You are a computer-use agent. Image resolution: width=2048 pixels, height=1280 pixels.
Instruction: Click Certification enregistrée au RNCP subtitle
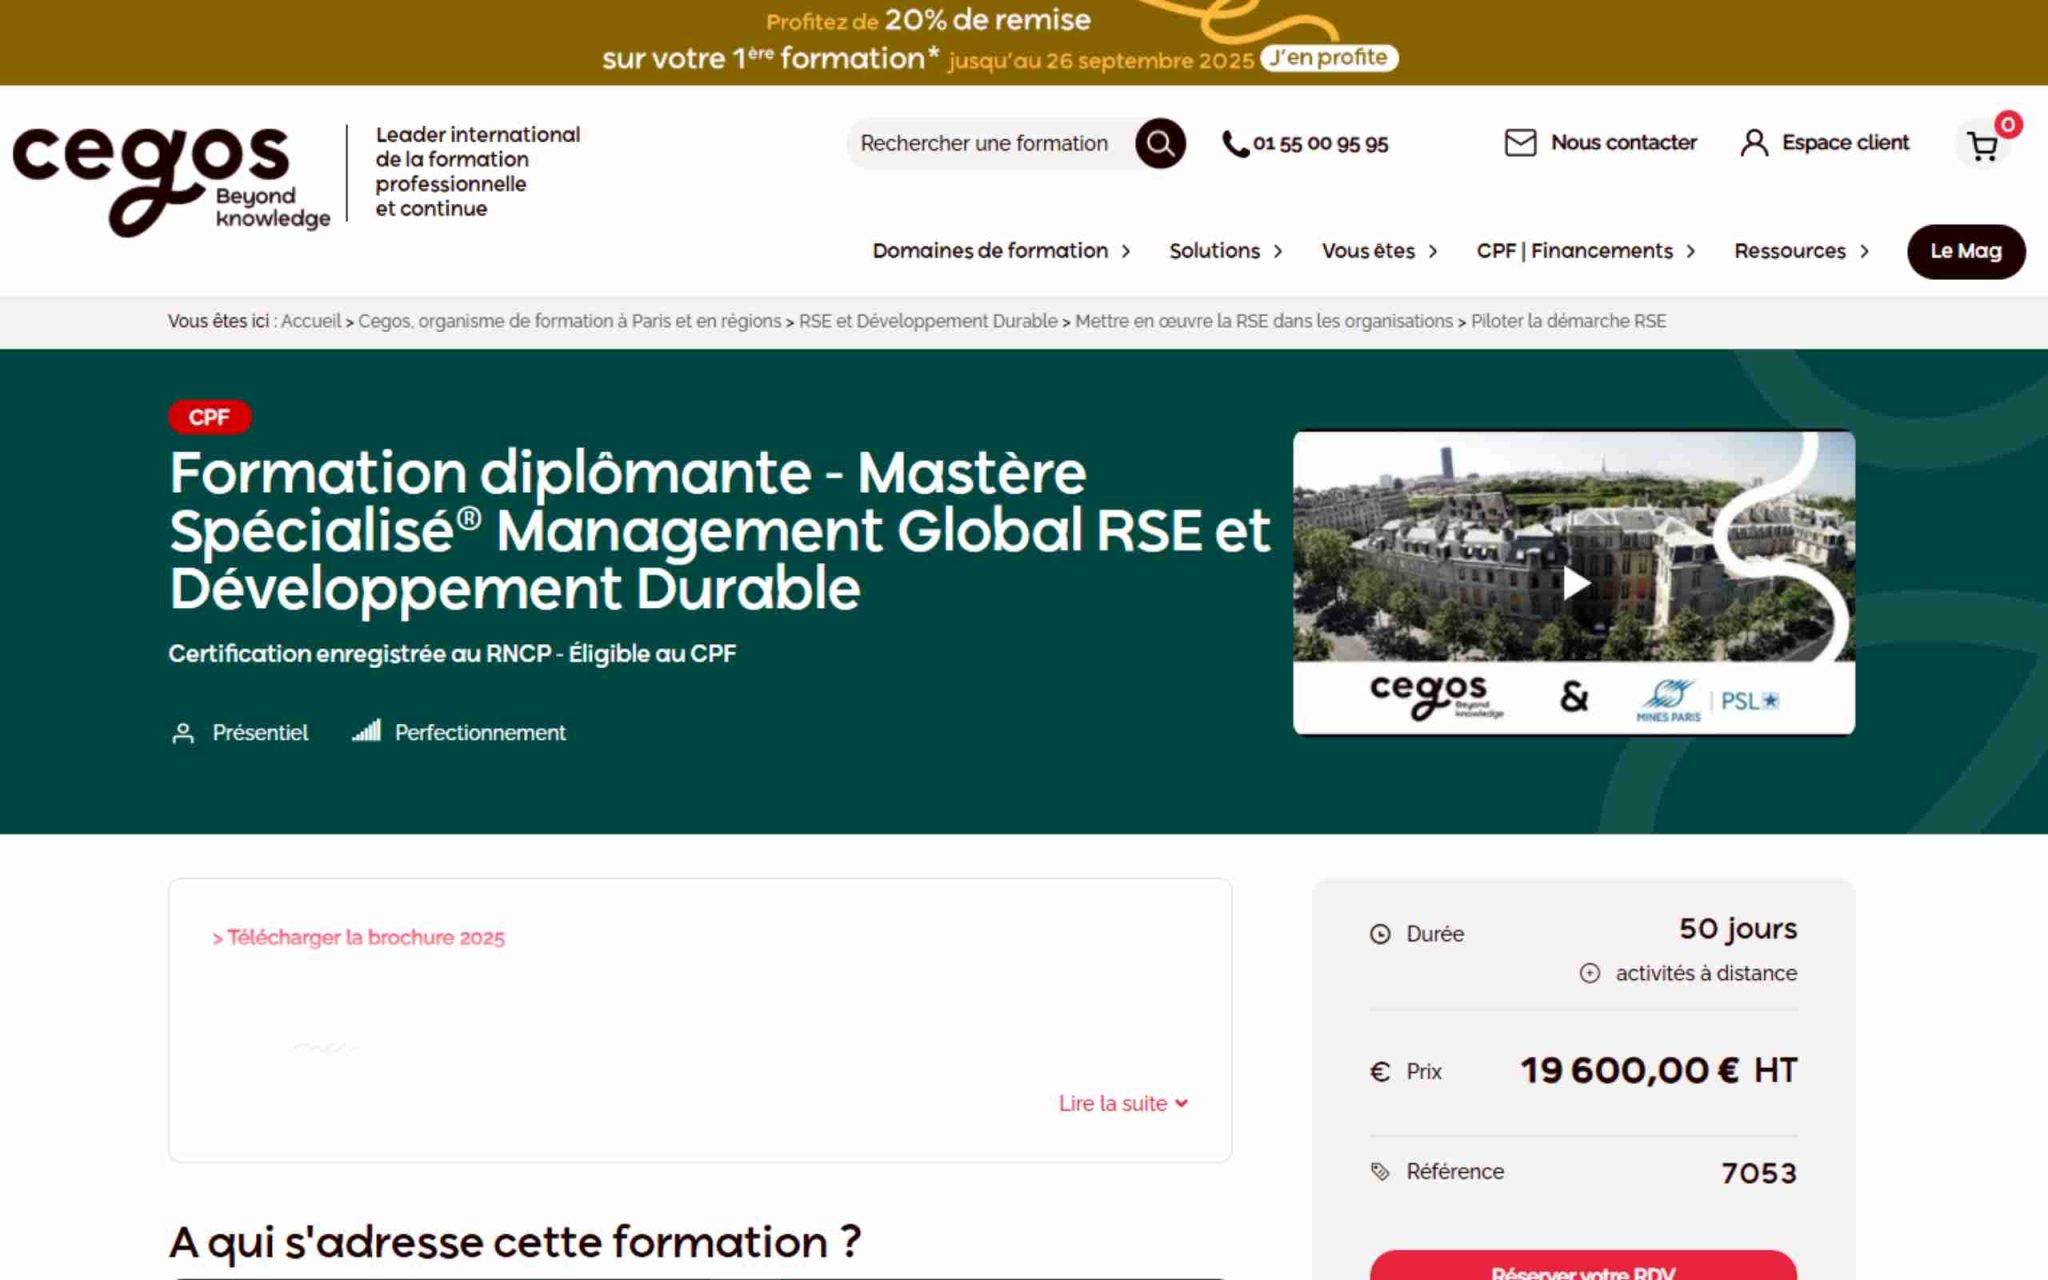tap(452, 654)
